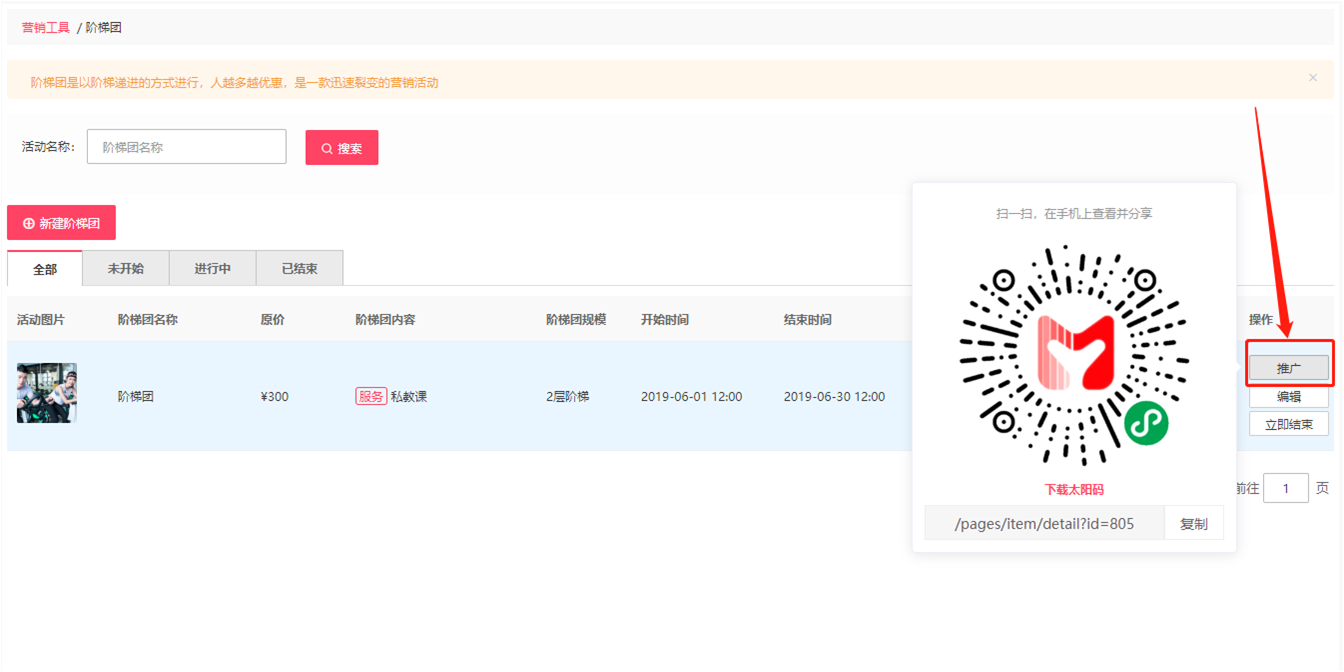Click the start time 2019-06-01 12:00
1344x672 pixels.
(692, 396)
